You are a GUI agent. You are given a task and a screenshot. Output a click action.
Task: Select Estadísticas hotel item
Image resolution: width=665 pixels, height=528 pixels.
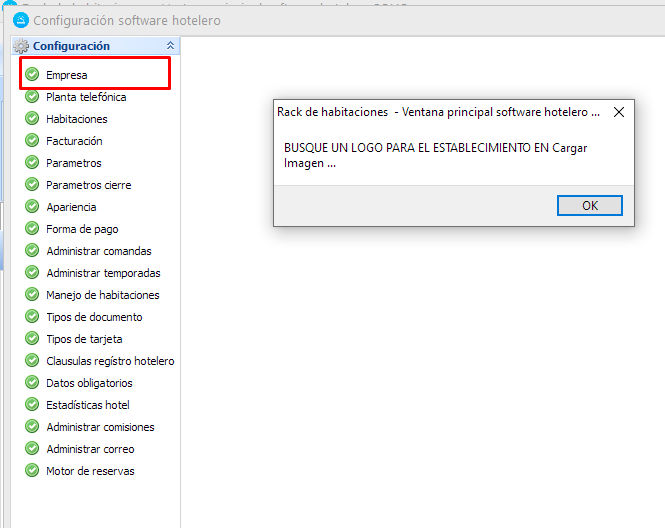pyautogui.click(x=88, y=405)
